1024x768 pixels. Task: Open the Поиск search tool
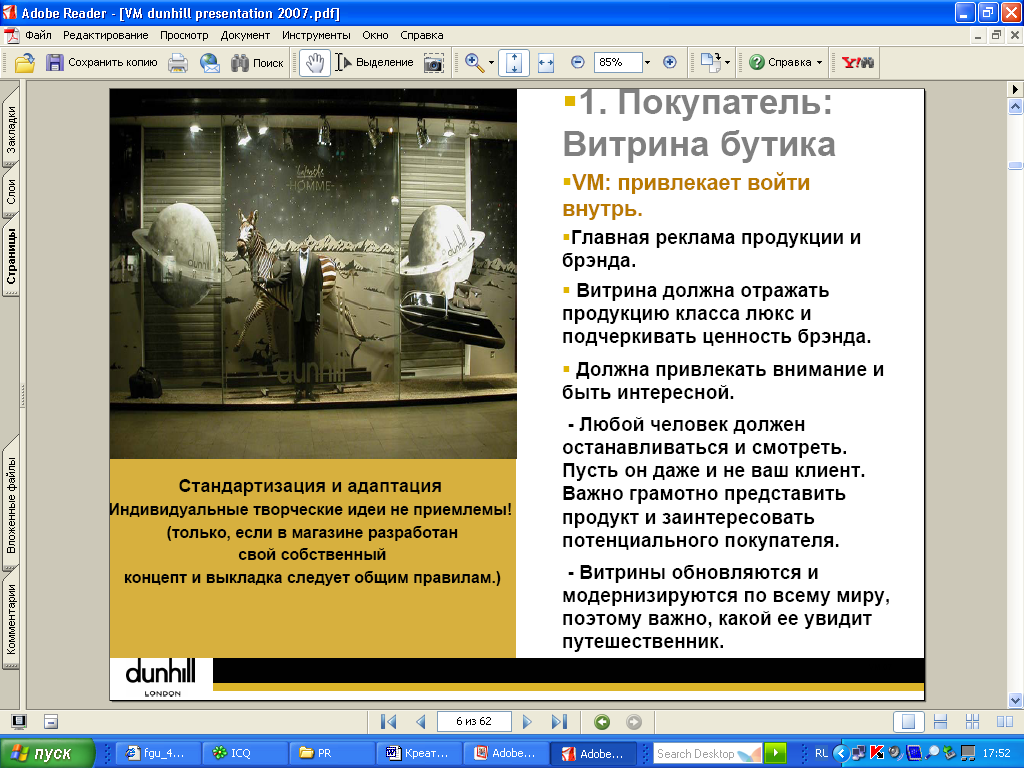pyautogui.click(x=257, y=63)
